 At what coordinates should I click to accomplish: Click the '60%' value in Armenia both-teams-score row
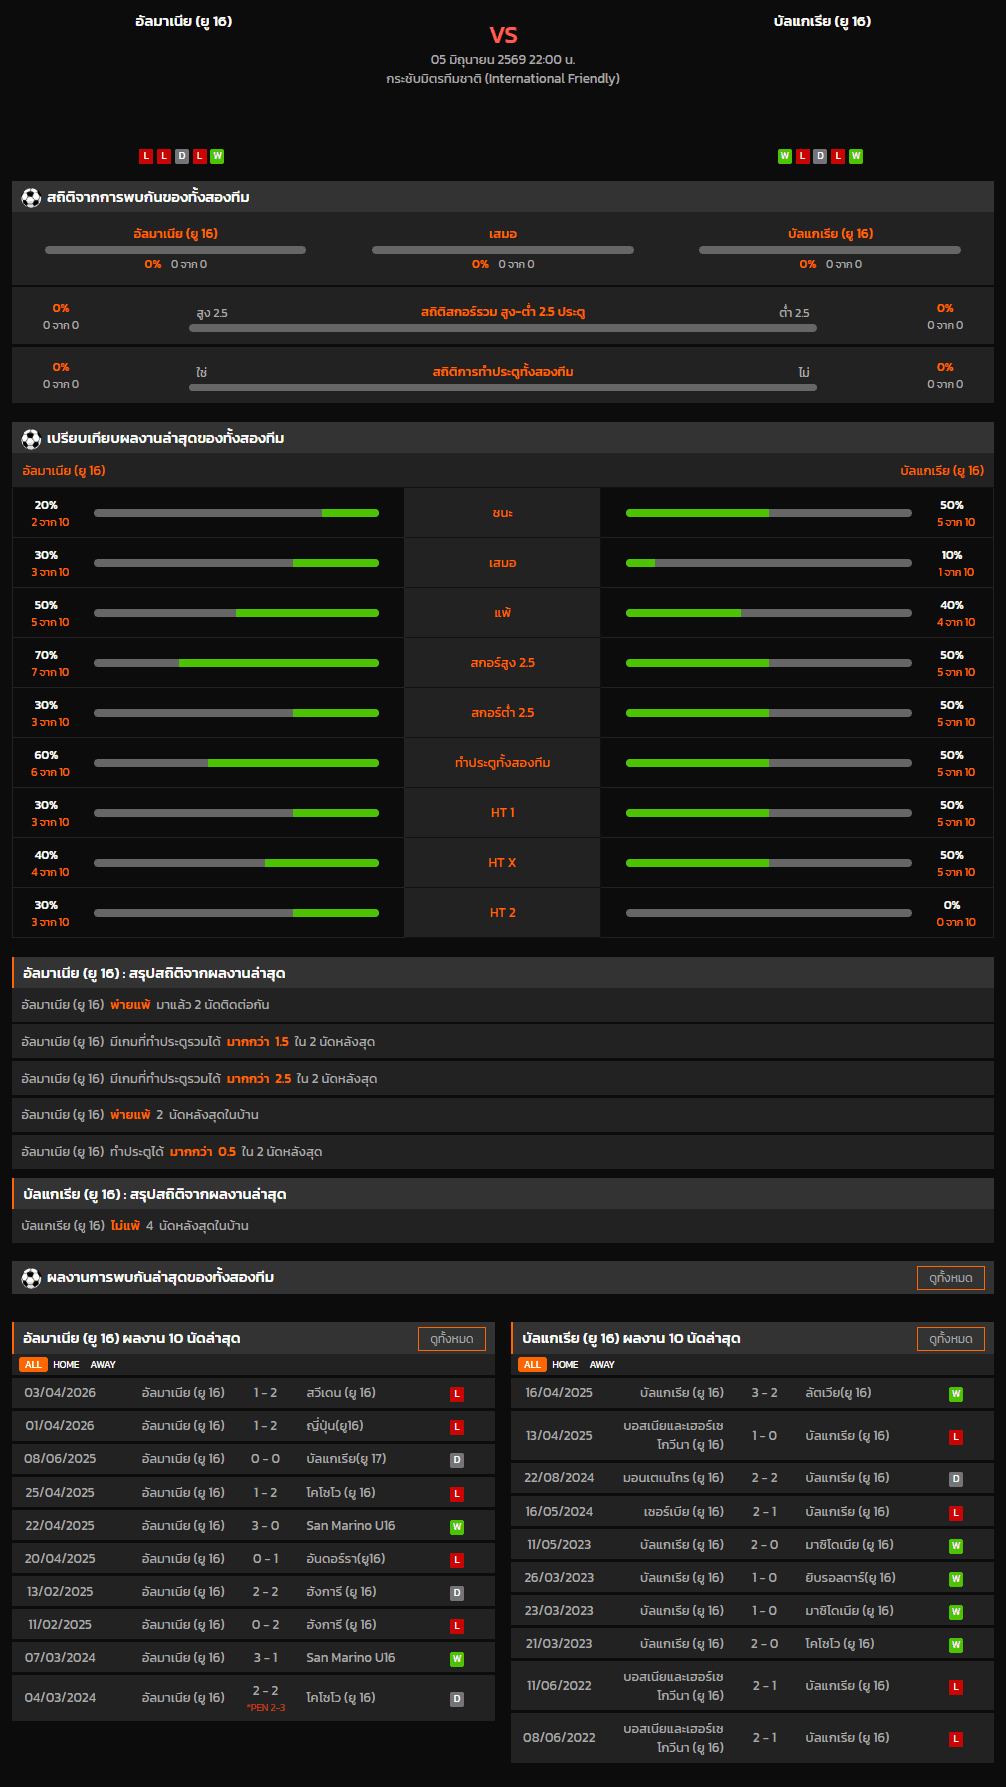(46, 756)
